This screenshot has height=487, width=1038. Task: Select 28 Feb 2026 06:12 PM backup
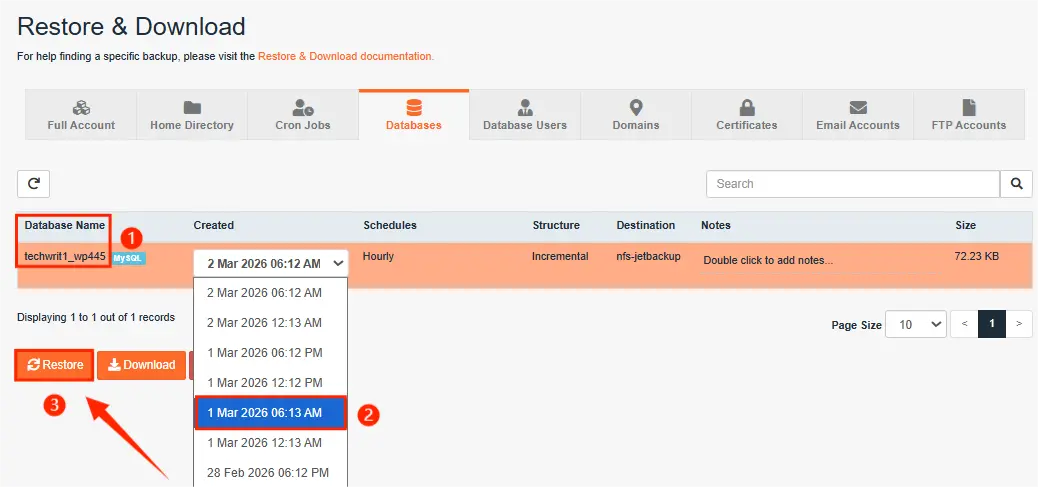(x=270, y=473)
